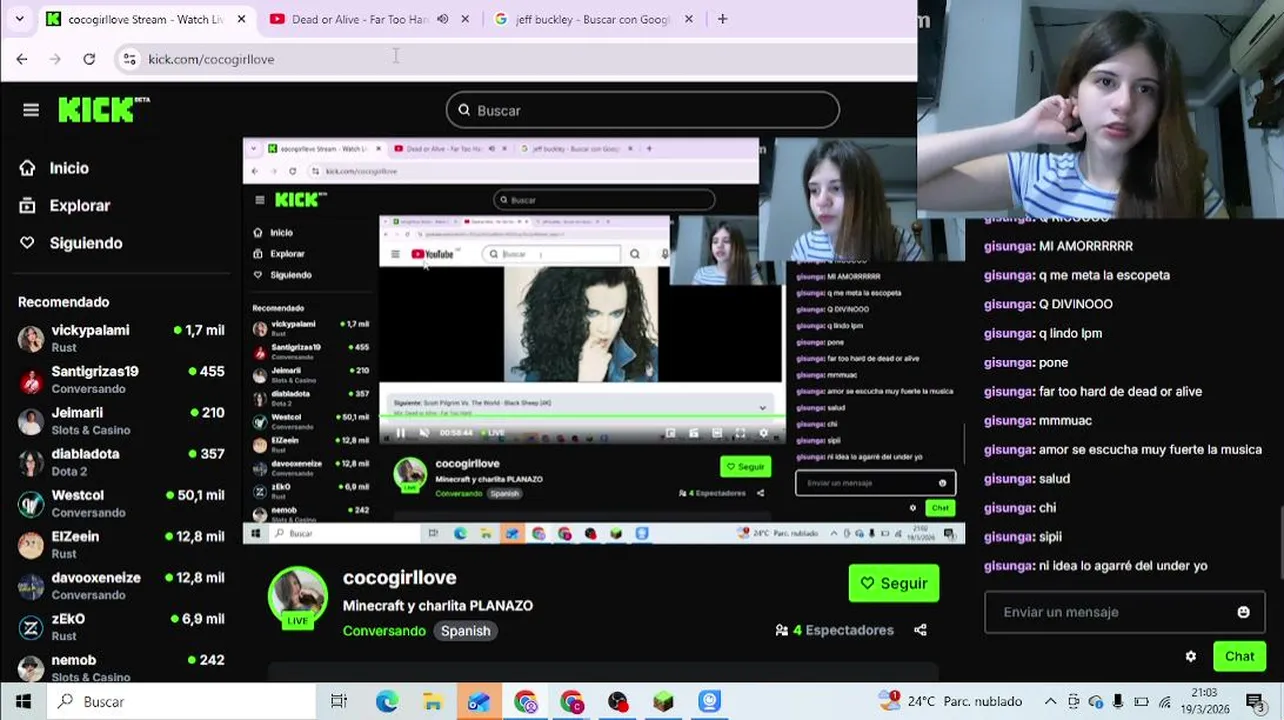
Task: Open the chat emoji picker
Action: click(1243, 612)
